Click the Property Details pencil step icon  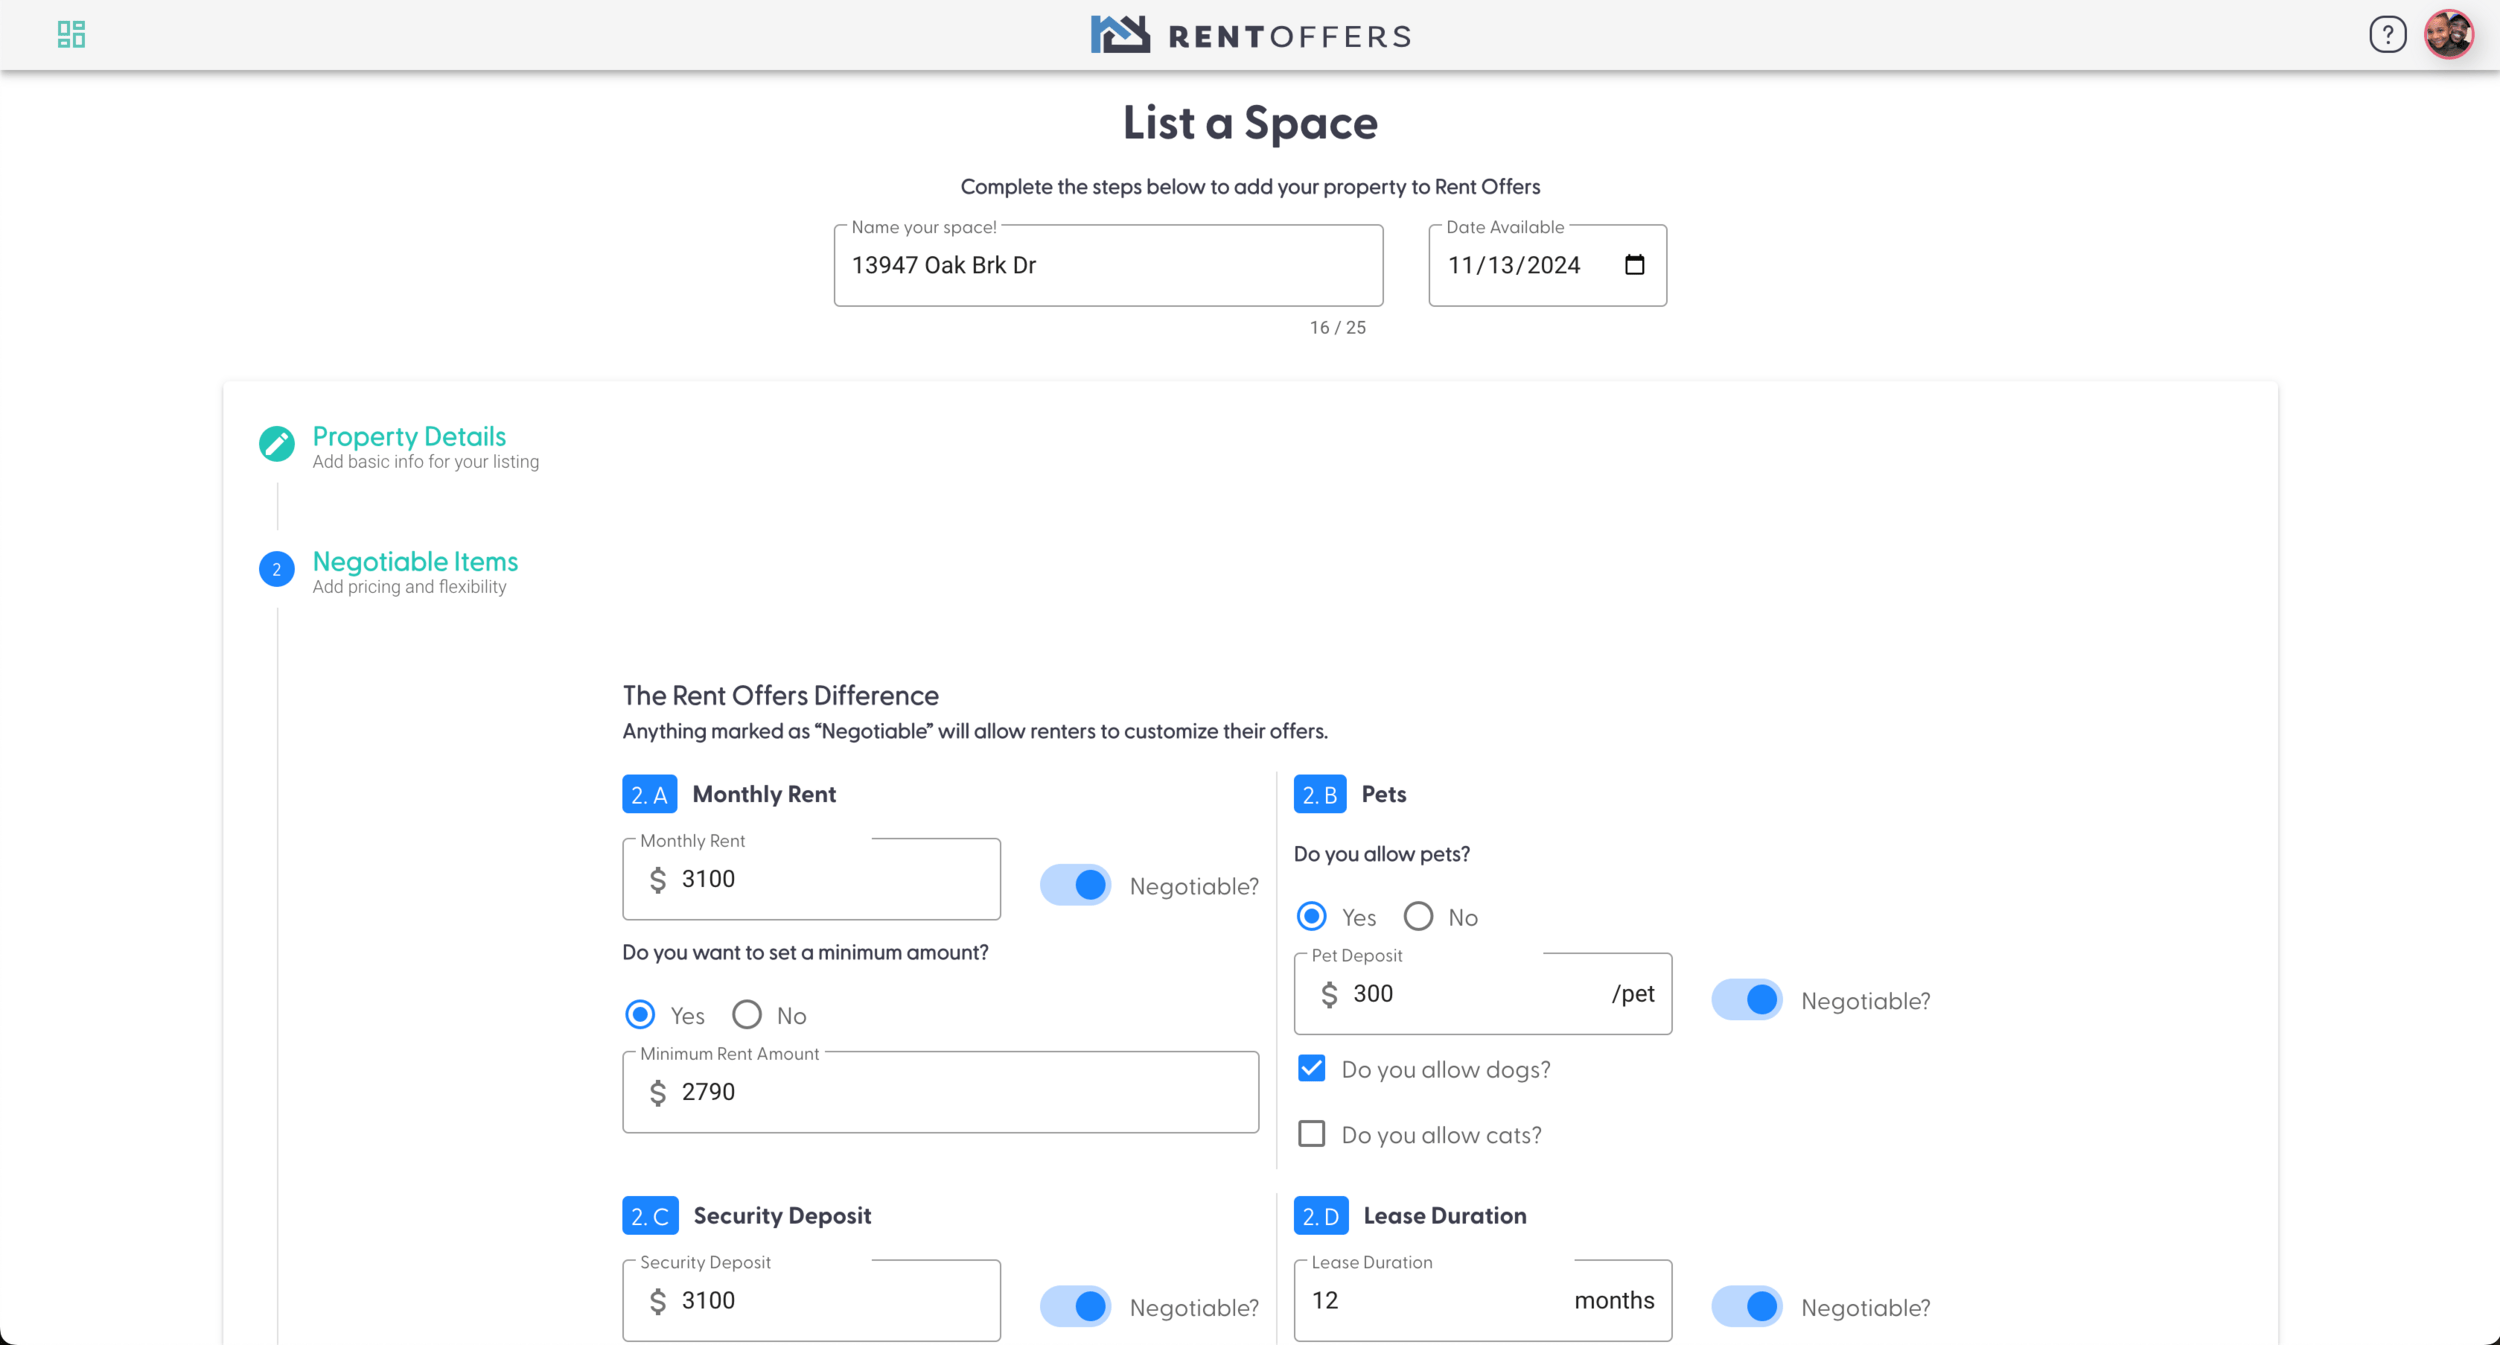click(x=277, y=444)
